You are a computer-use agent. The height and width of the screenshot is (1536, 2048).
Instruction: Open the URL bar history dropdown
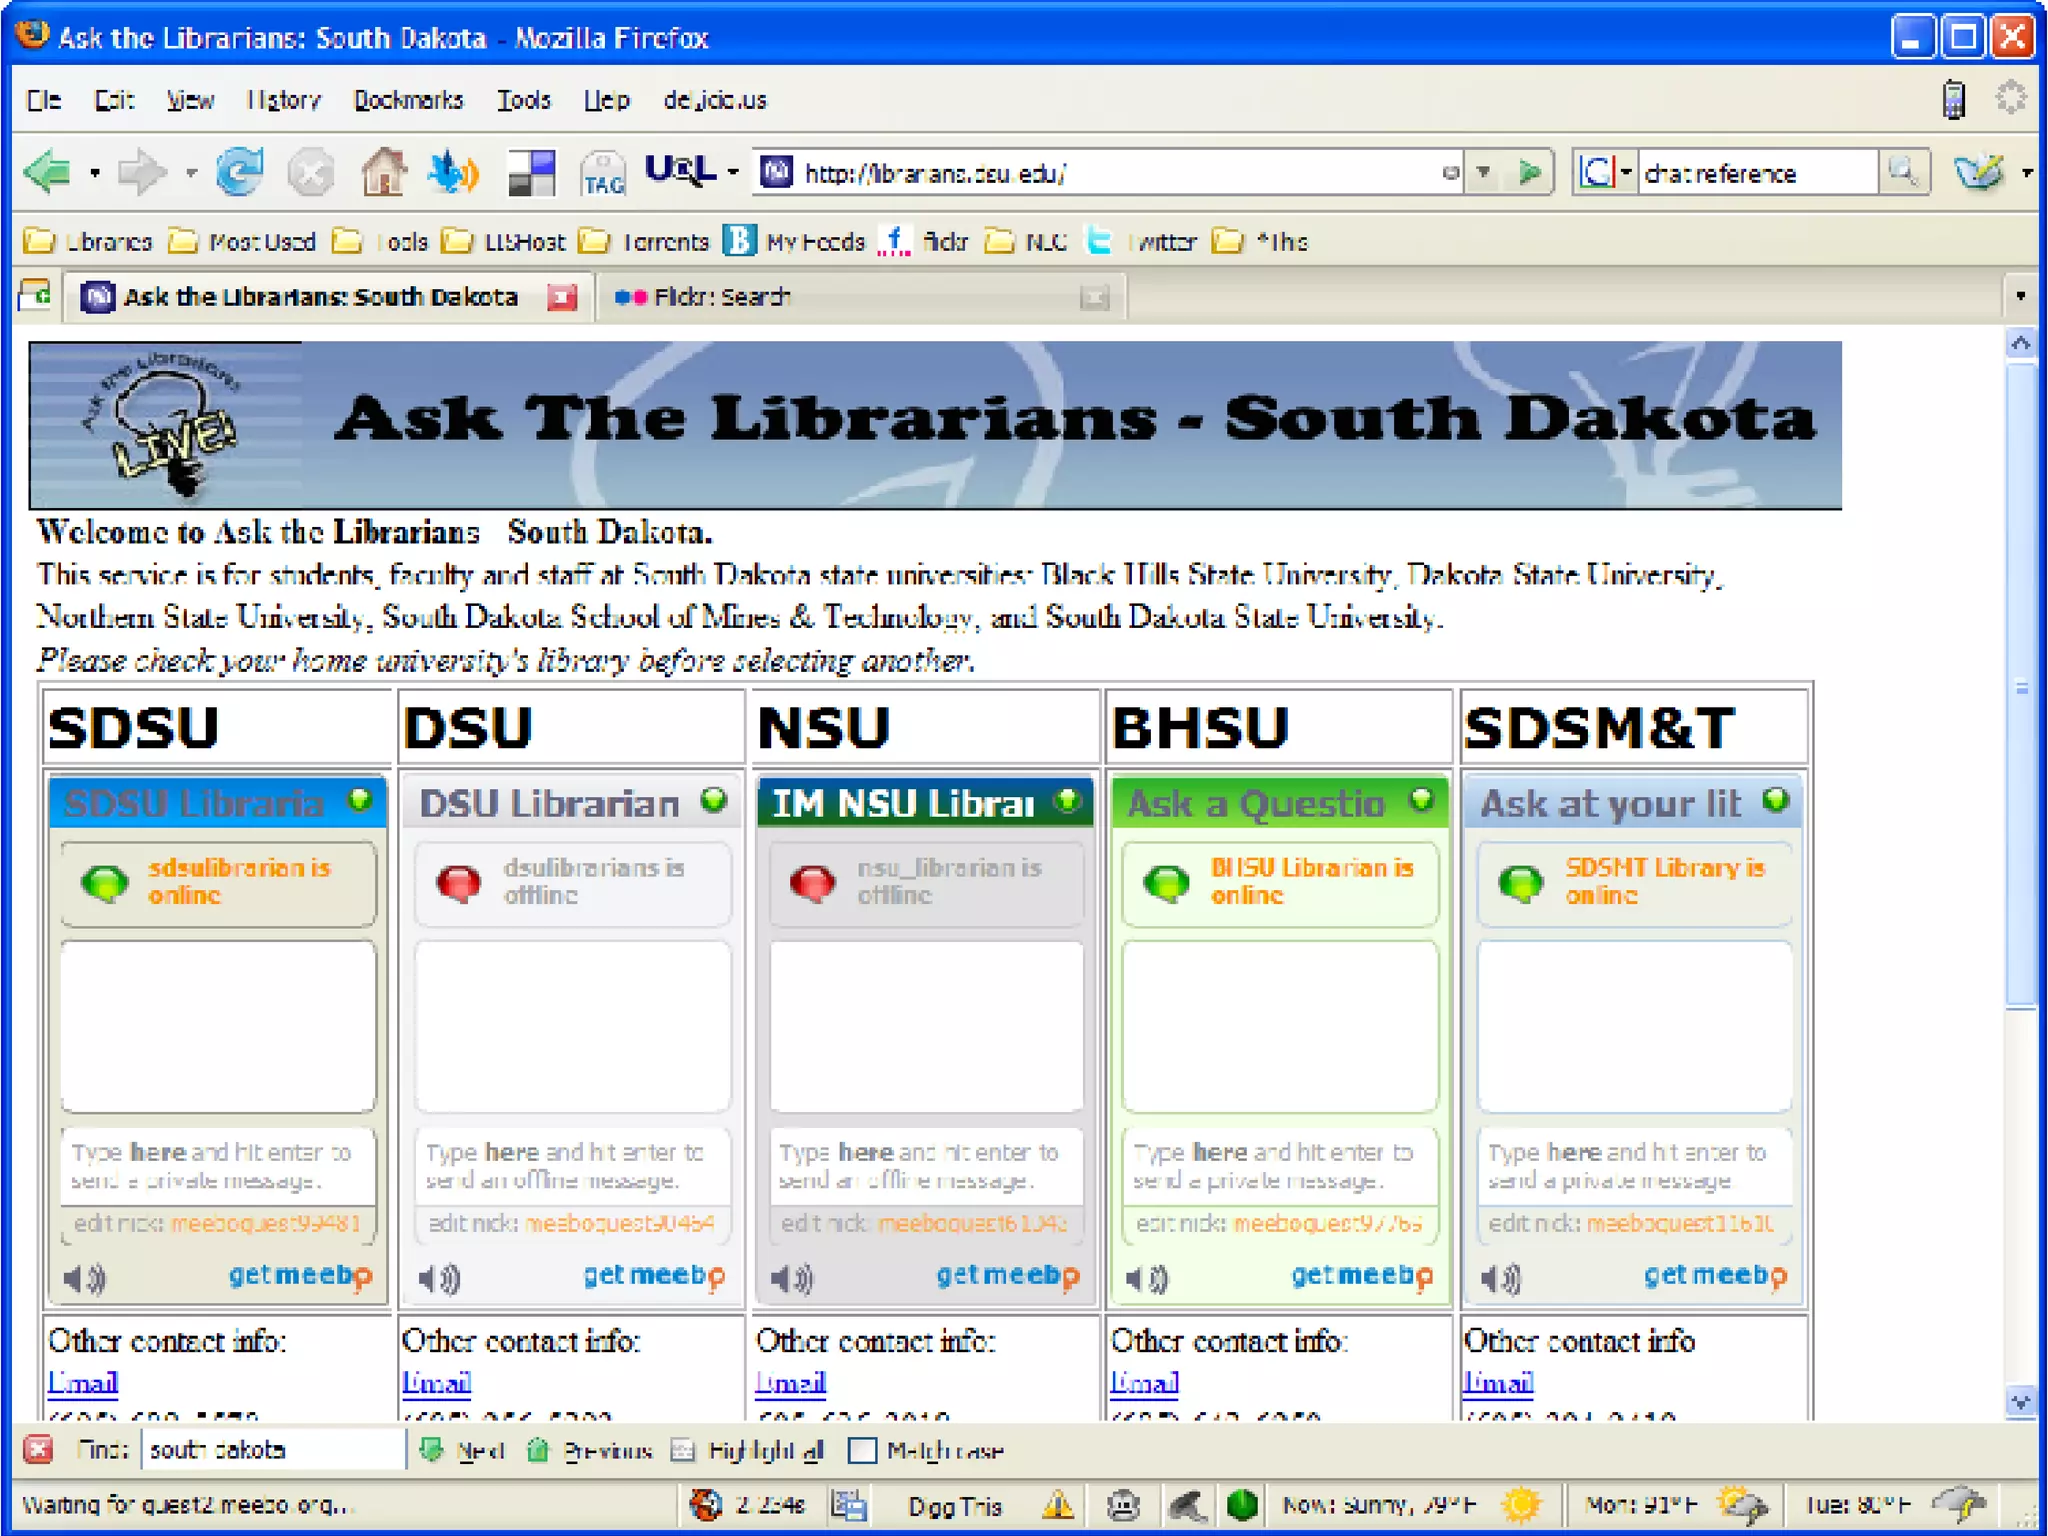(1484, 173)
